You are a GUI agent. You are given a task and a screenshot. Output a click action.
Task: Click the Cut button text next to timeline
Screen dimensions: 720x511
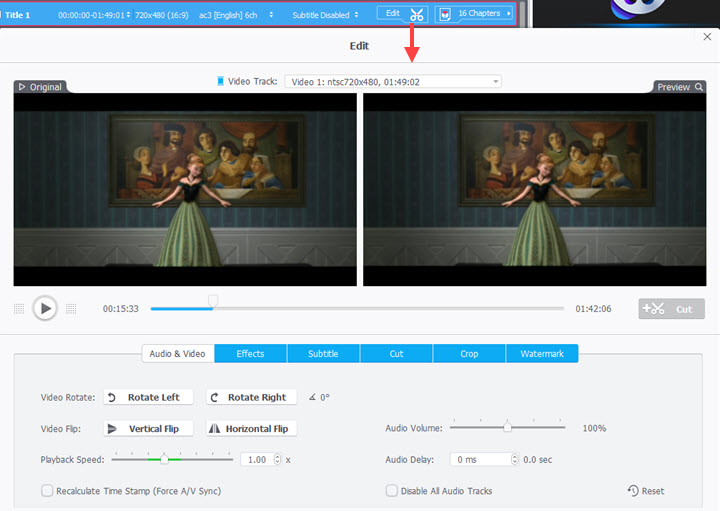(683, 309)
